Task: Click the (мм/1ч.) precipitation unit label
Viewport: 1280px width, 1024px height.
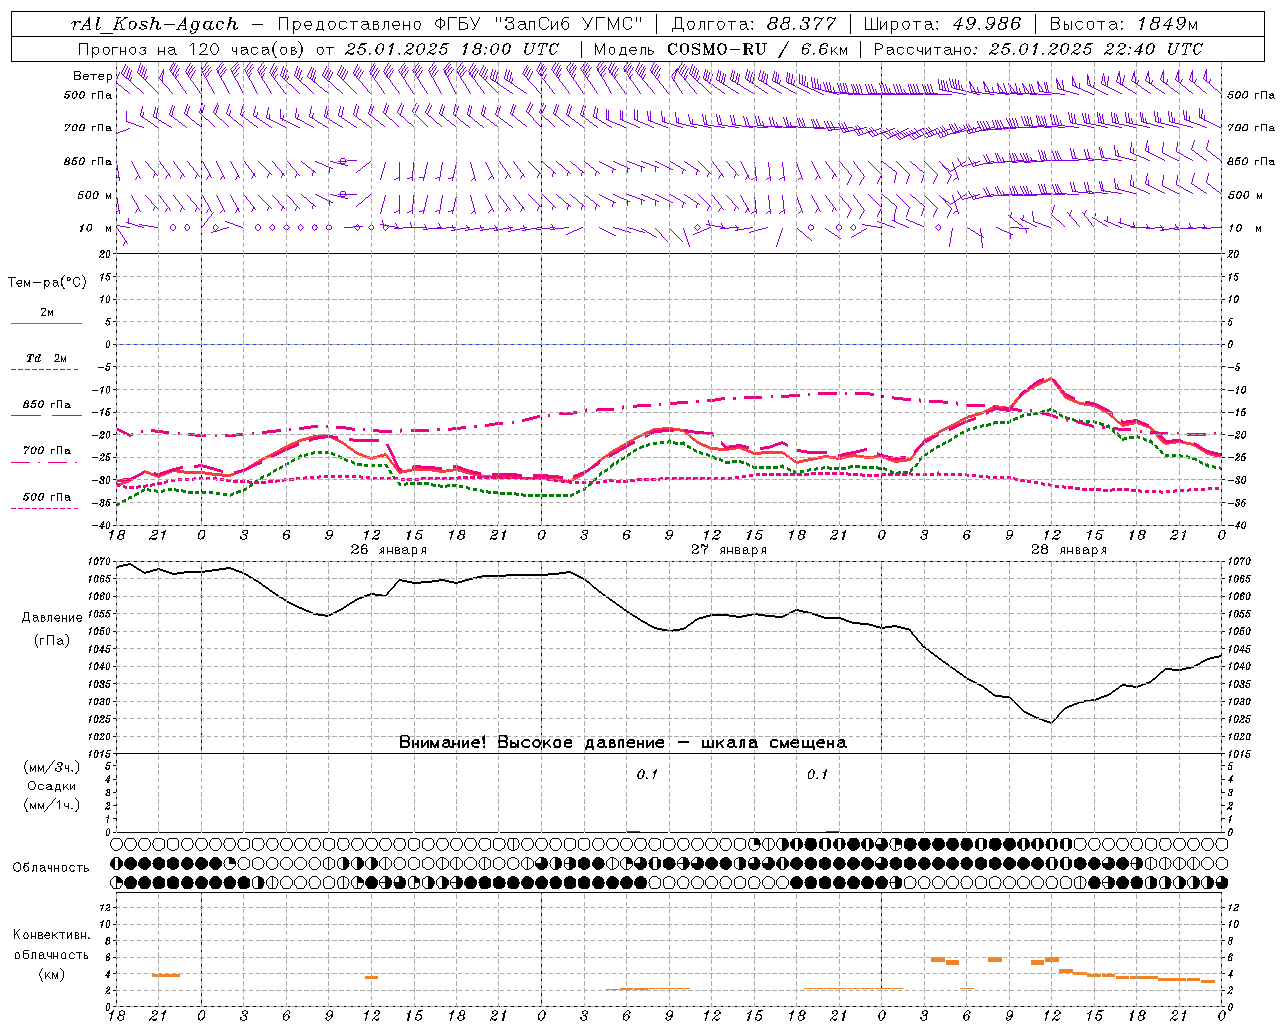Action: pos(52,806)
